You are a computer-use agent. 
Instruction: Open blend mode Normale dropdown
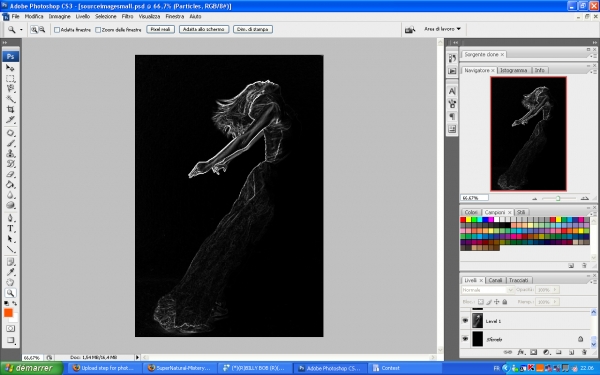487,290
